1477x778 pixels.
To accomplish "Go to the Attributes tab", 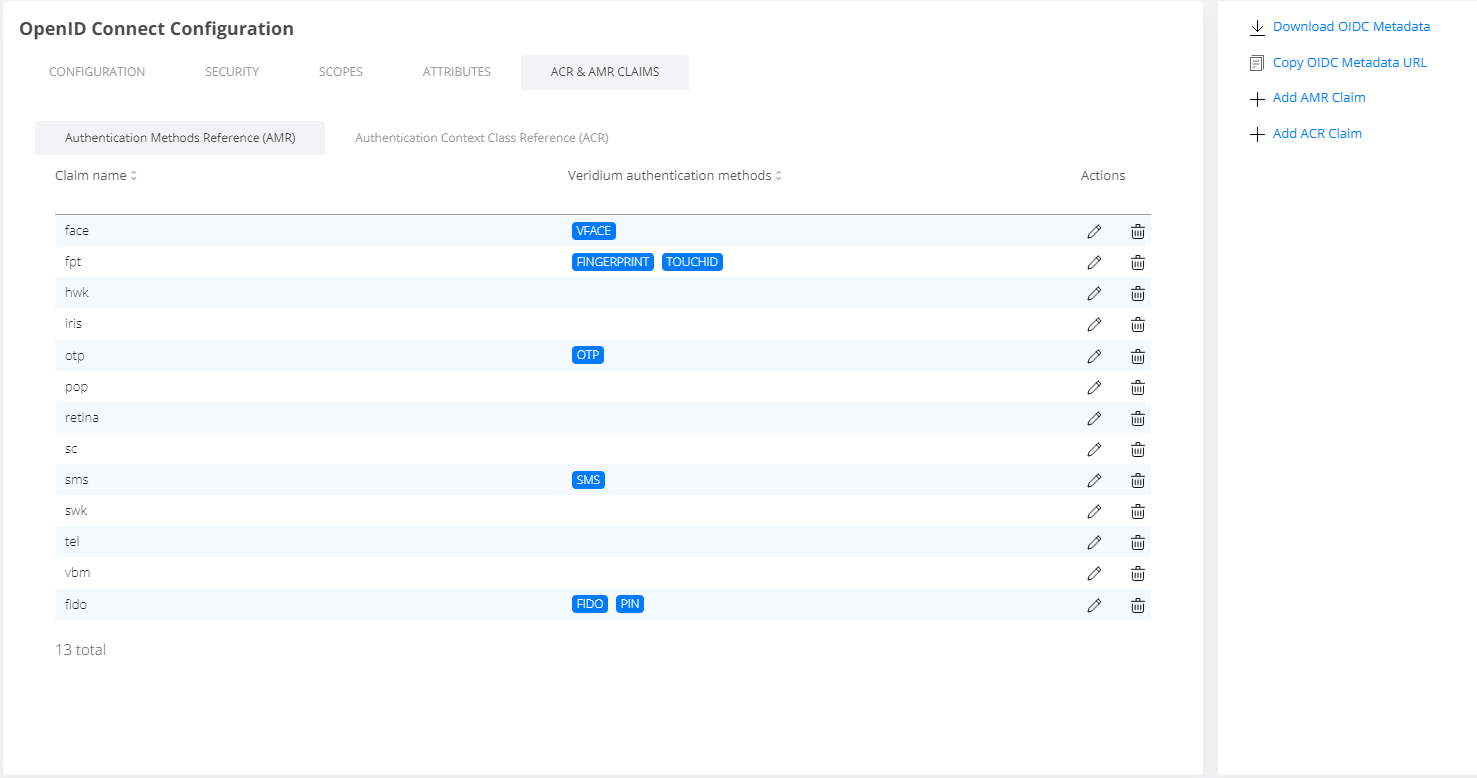I will pos(456,72).
